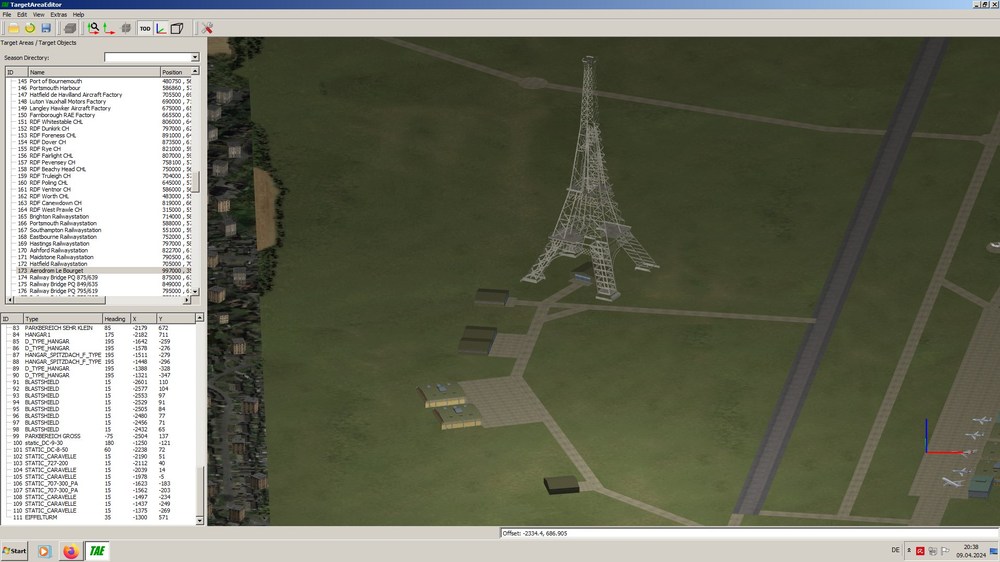Click the X column header
Screen dimensions: 1000x562
point(143,318)
